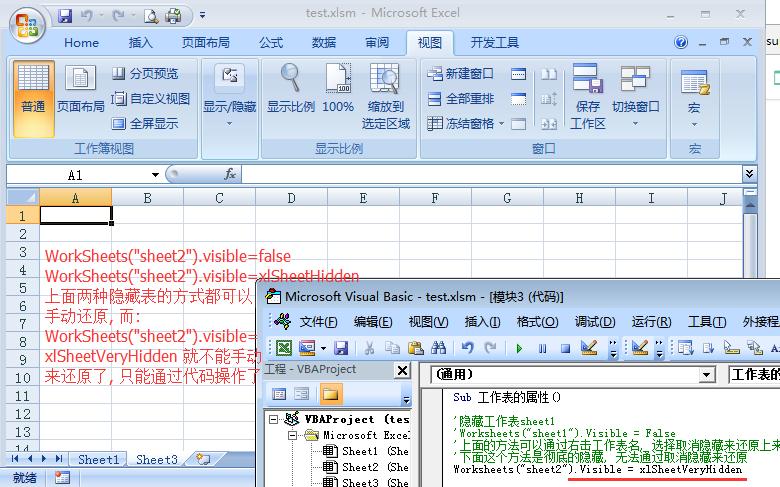Open Insert UserForm dropdown arrow in VBA
Viewport: 780px width, 487px height.
324,348
